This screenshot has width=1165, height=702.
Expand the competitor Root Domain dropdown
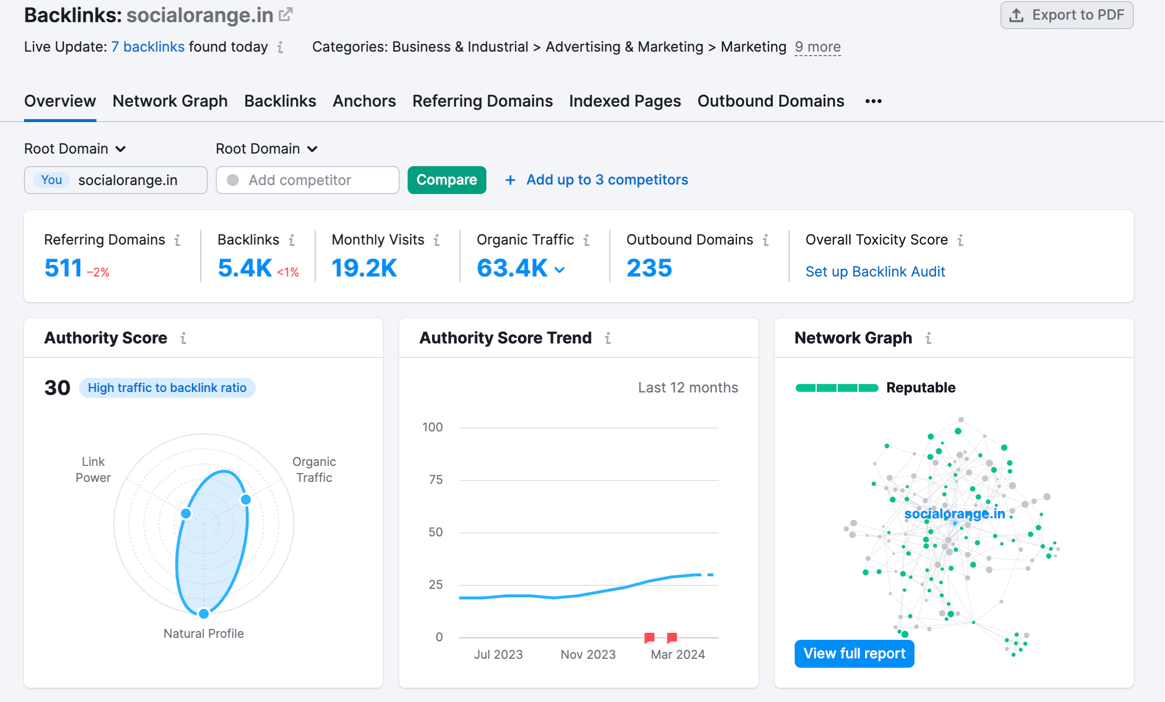tap(266, 149)
